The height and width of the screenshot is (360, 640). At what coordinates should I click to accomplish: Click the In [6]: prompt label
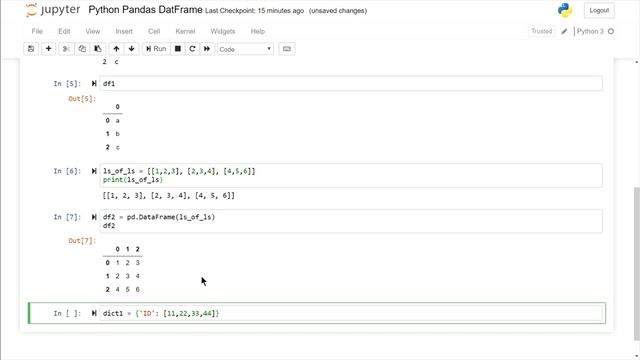67,171
